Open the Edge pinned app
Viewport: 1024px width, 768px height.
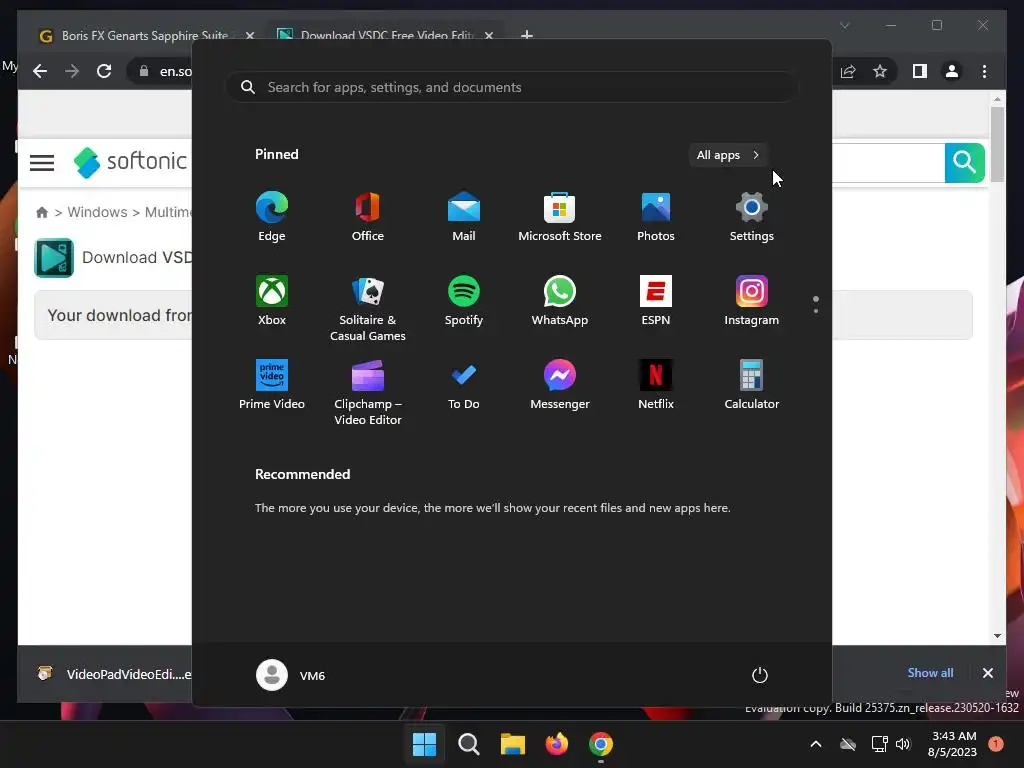[272, 217]
